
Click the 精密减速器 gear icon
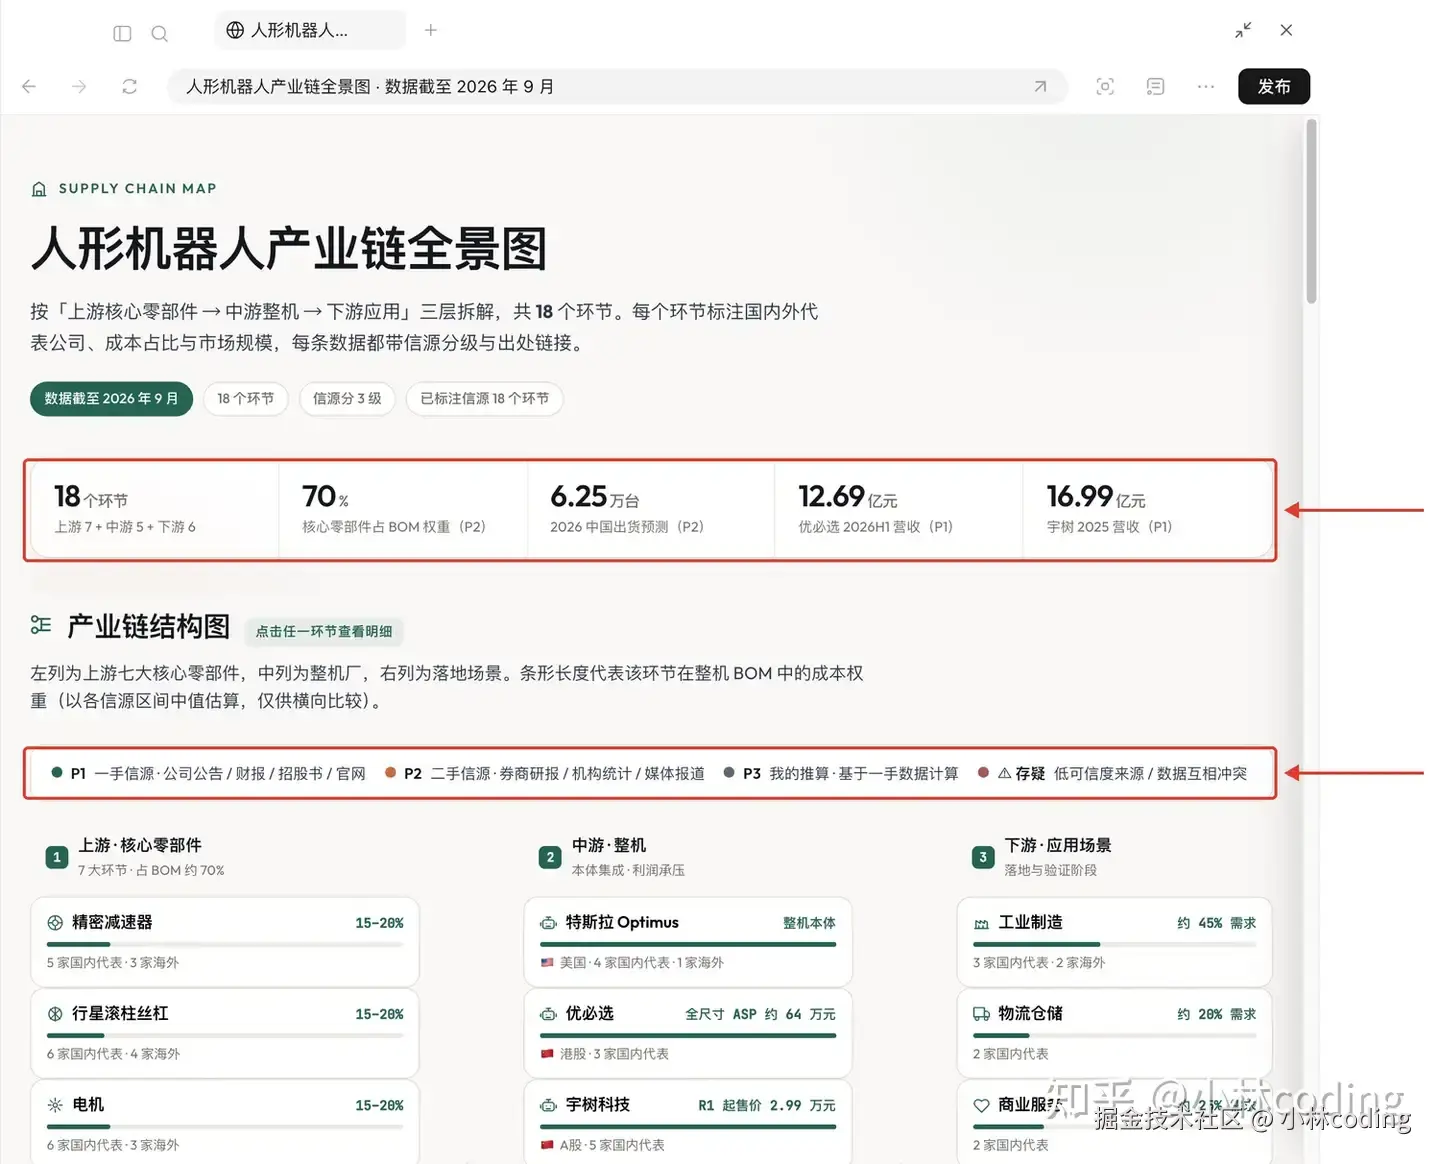[x=55, y=923]
